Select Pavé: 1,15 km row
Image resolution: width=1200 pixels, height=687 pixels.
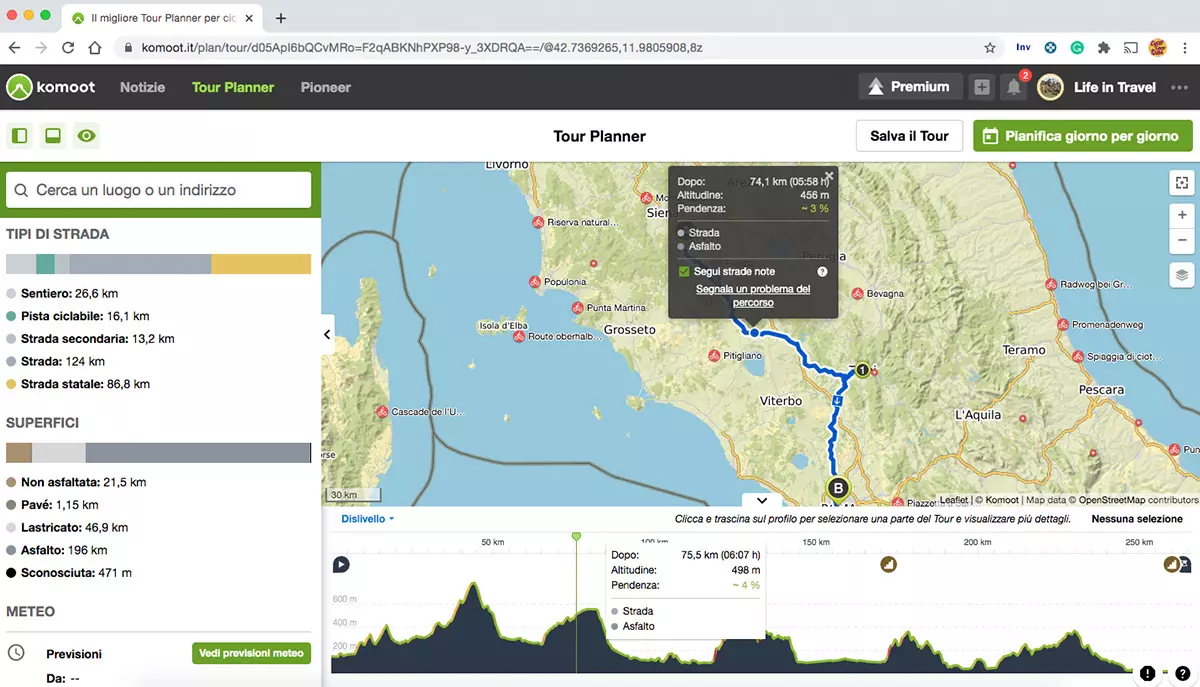click(53, 505)
